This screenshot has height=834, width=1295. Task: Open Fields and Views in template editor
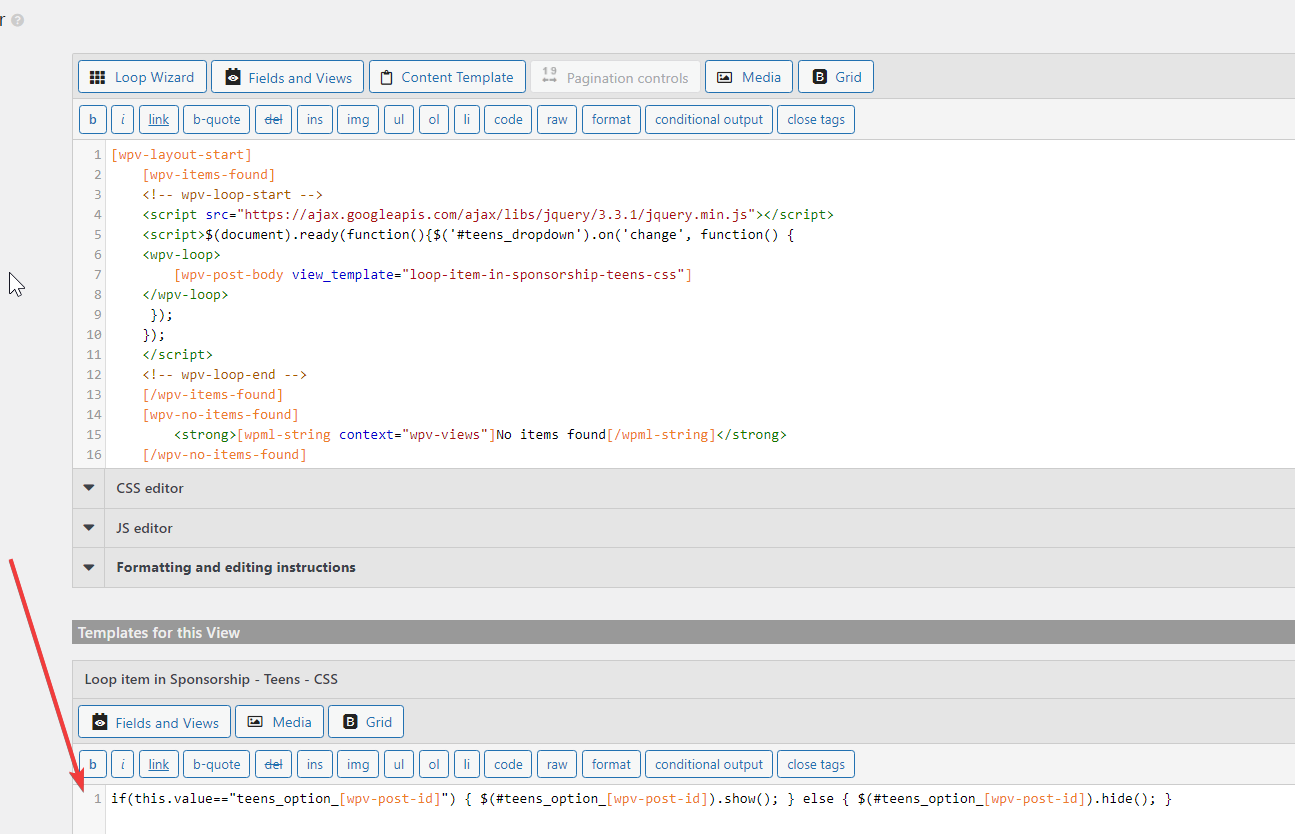click(x=155, y=722)
